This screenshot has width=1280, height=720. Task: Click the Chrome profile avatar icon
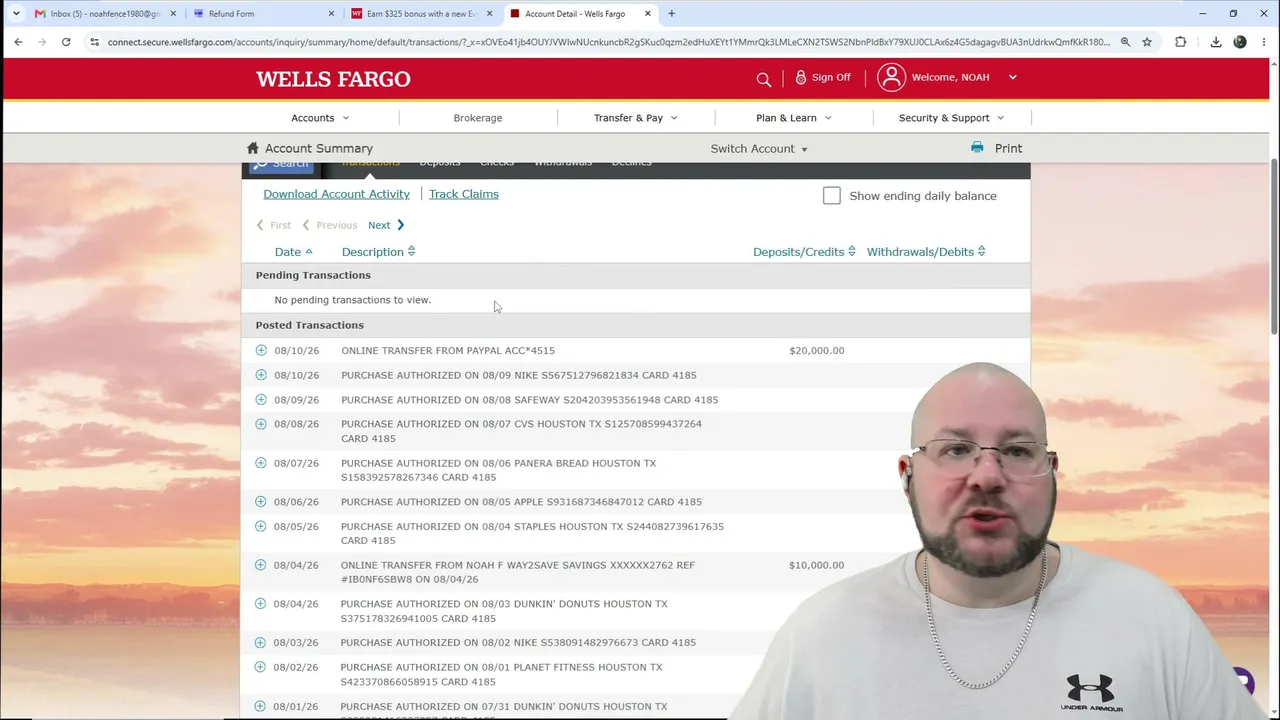click(x=1240, y=42)
